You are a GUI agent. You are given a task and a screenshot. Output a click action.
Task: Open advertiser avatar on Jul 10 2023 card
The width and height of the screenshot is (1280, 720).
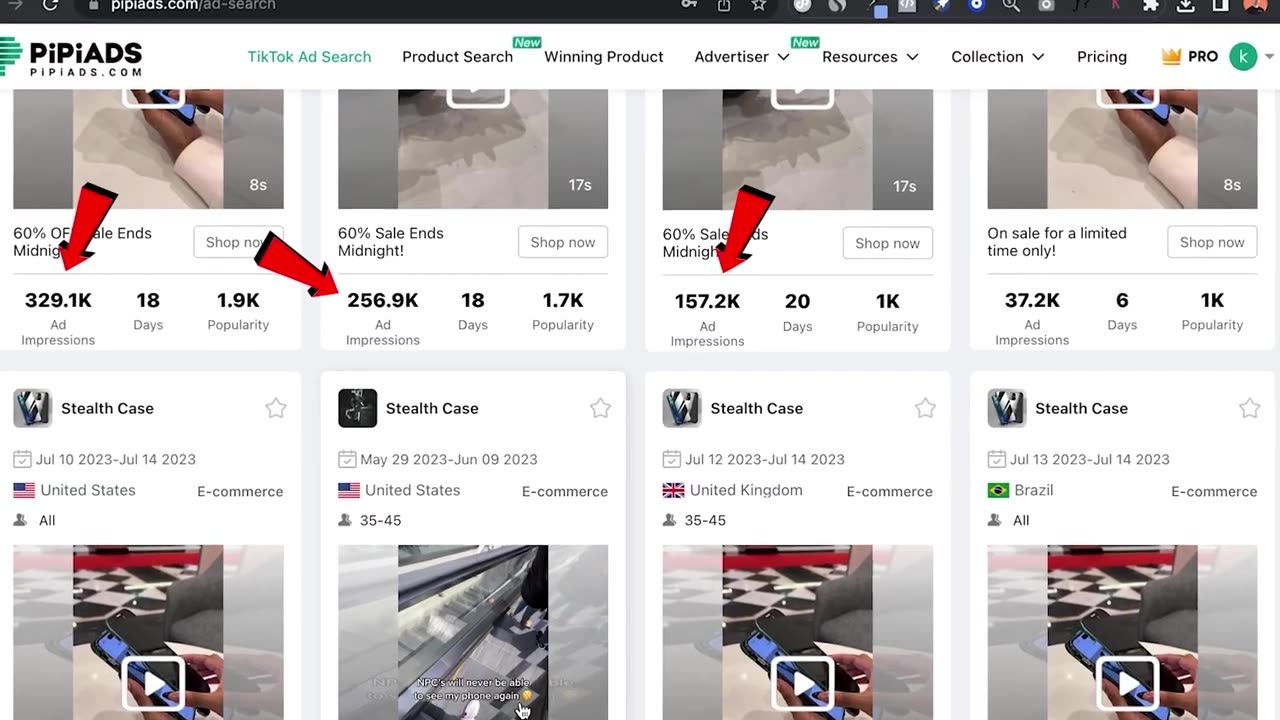[32, 408]
